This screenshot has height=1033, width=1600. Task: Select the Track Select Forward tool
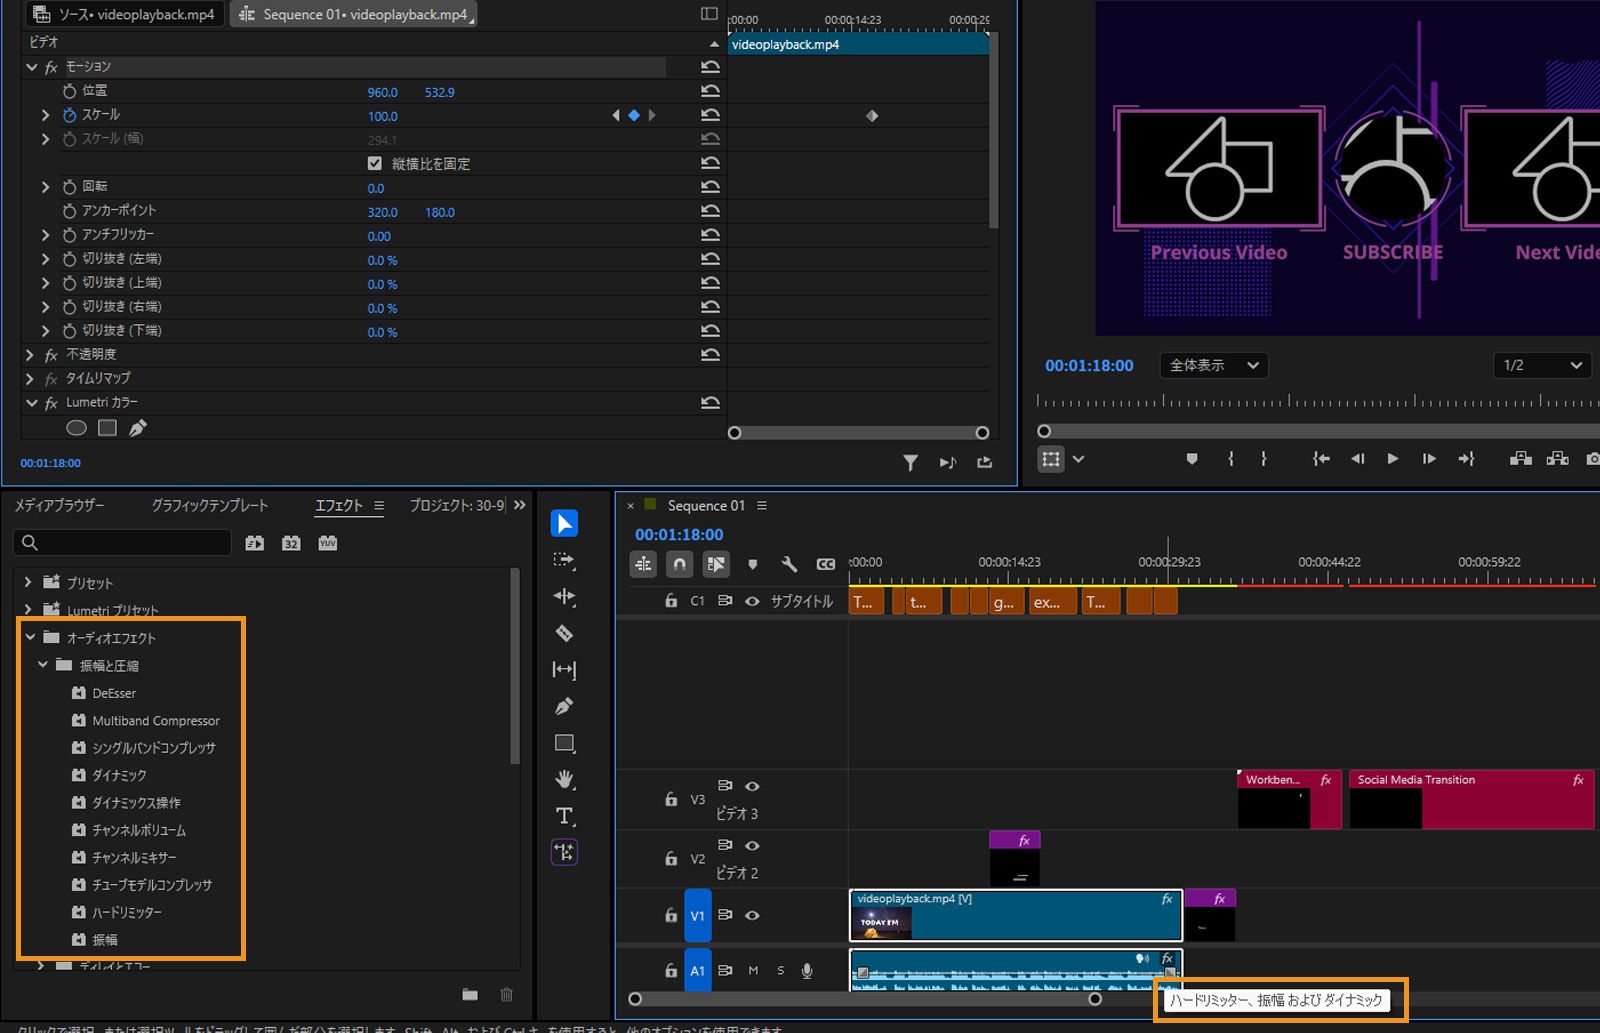tap(564, 560)
